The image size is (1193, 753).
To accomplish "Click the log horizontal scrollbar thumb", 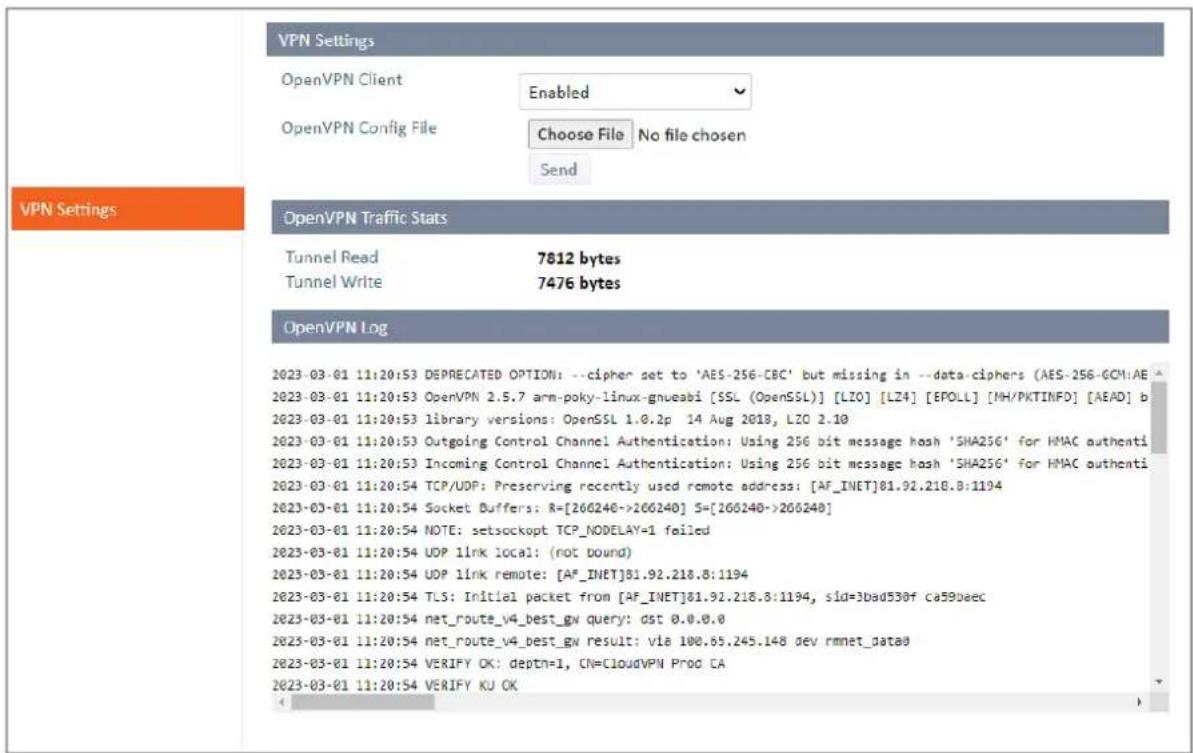I will click(363, 702).
